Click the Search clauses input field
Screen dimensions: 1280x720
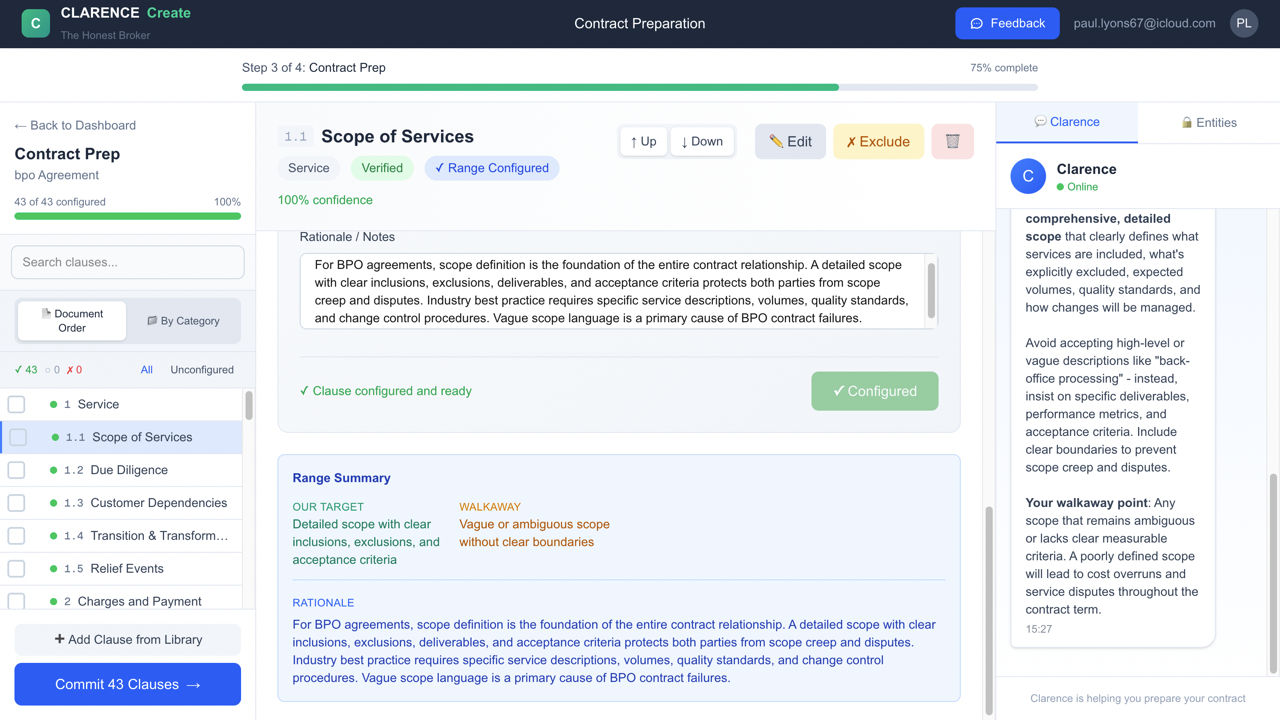click(127, 262)
